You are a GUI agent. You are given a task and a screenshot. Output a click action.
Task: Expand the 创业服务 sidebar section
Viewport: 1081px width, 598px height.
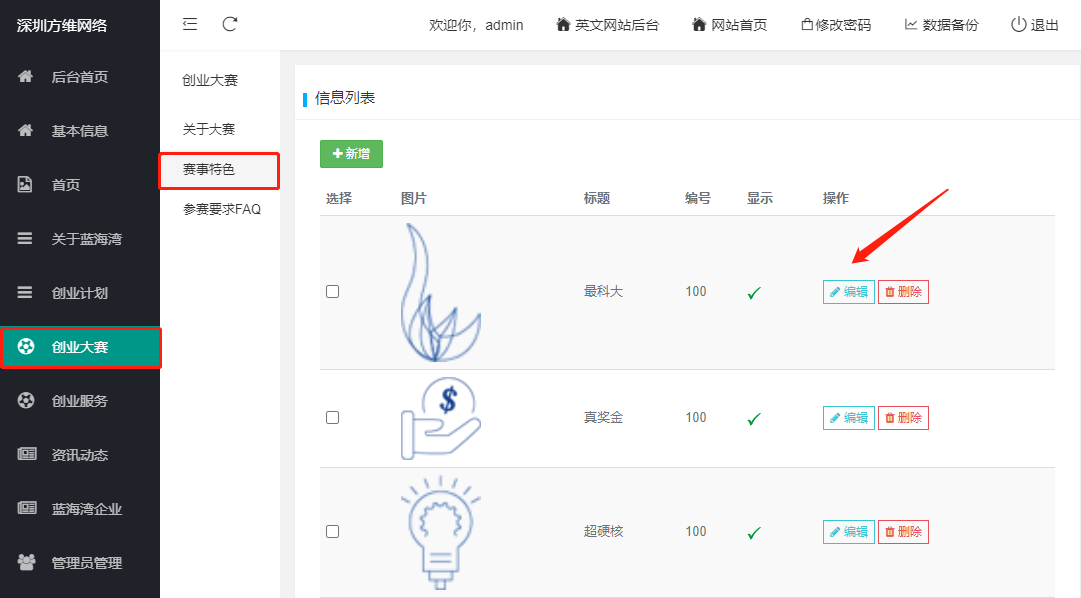[x=80, y=401]
